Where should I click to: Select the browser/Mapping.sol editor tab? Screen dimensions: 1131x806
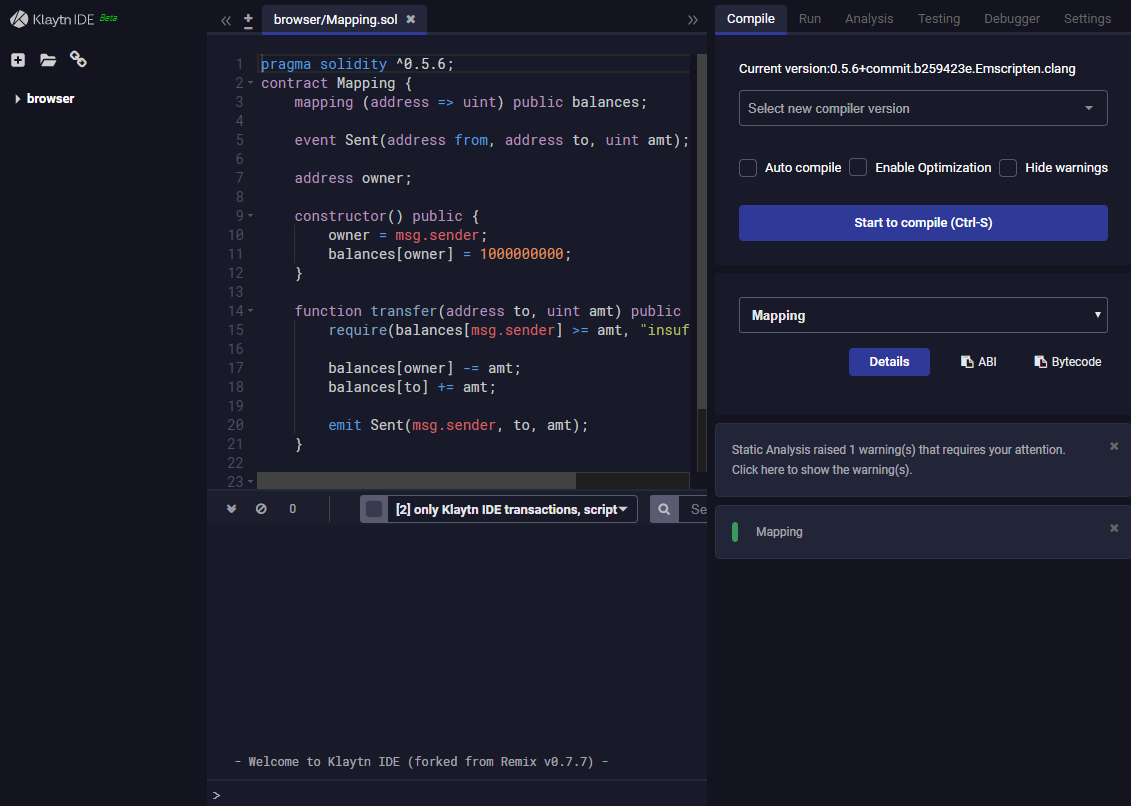coord(335,19)
